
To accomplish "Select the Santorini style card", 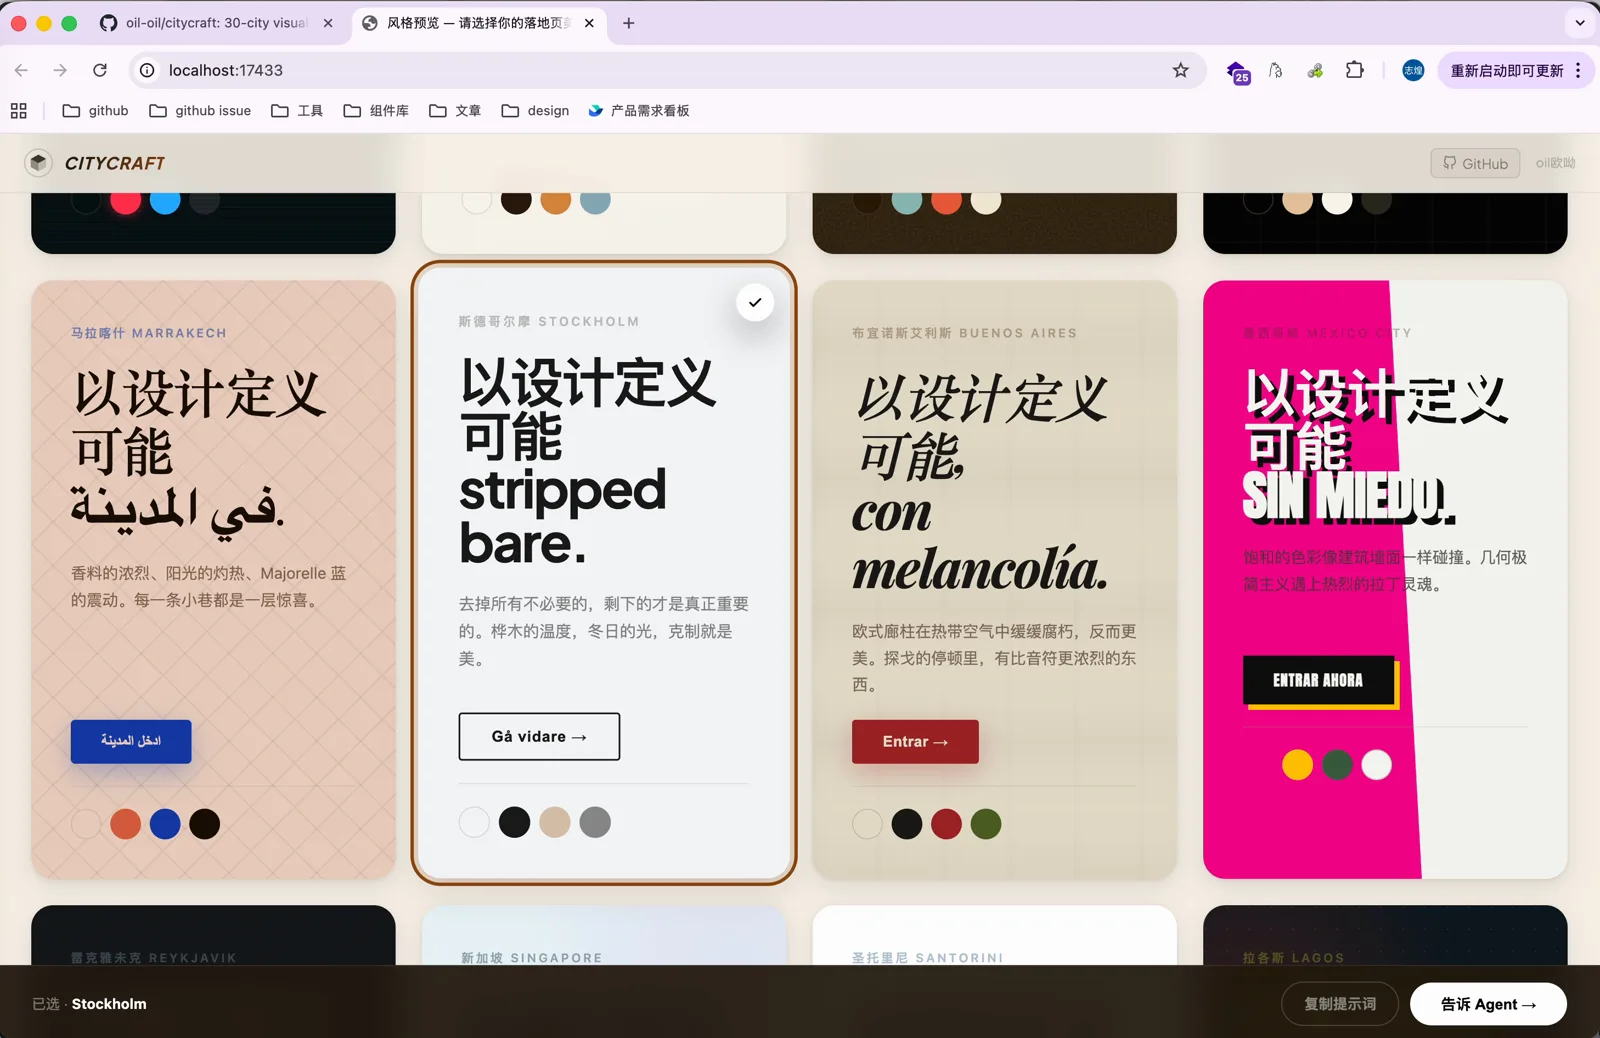I will tap(994, 936).
